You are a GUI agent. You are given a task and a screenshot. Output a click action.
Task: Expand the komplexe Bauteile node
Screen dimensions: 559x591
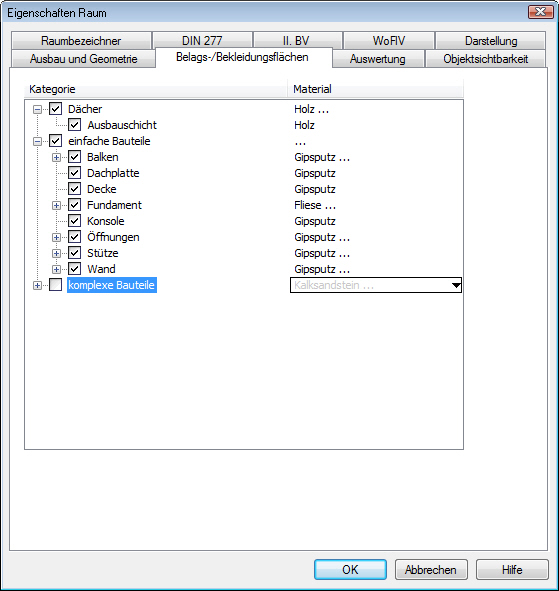pos(37,285)
